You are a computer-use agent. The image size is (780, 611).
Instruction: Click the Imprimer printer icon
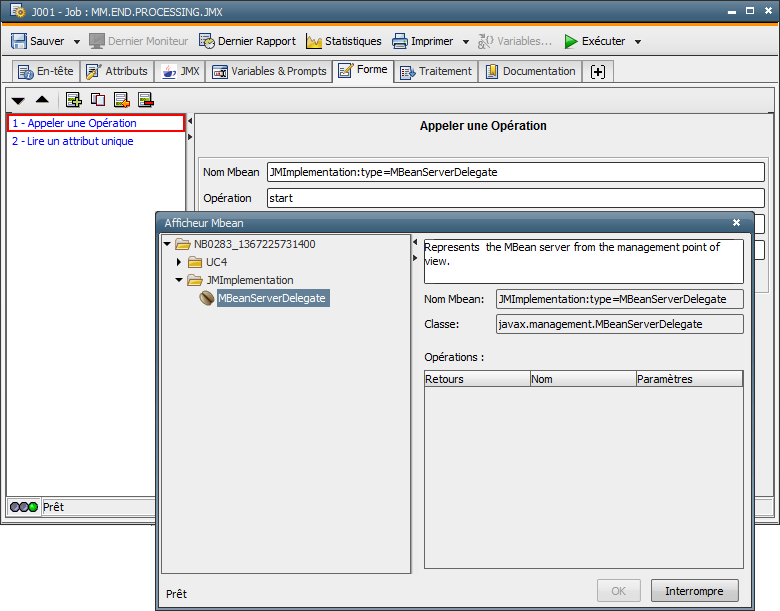point(400,41)
